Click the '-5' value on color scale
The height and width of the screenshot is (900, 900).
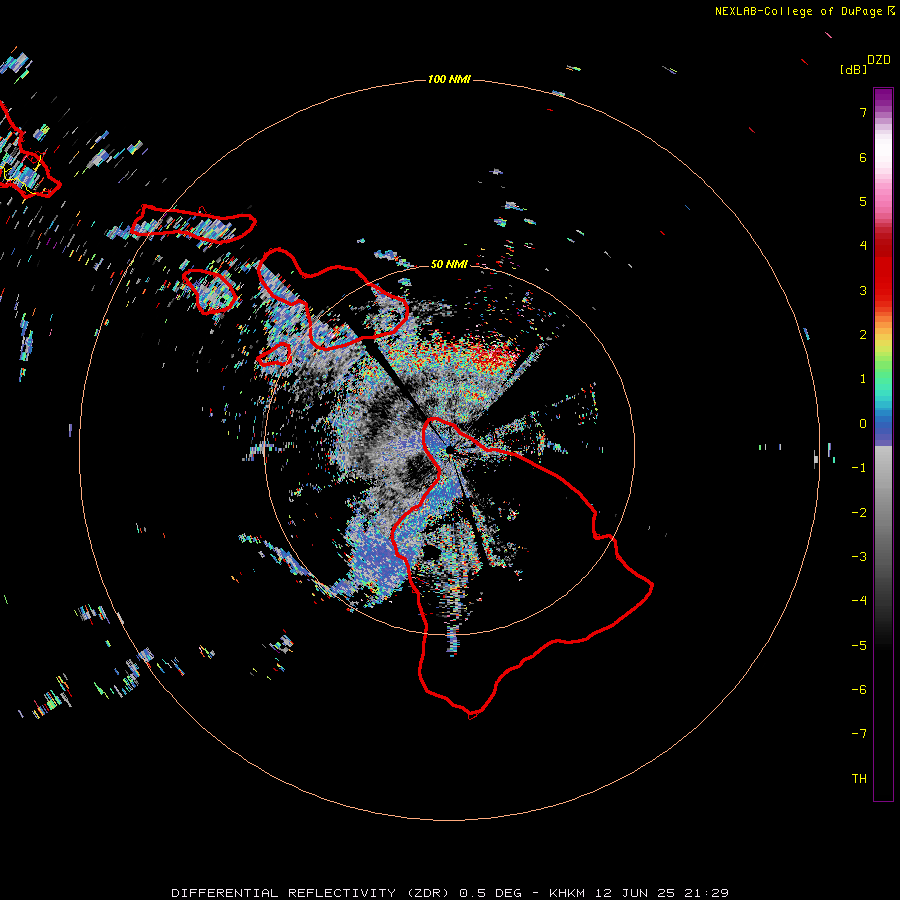859,646
